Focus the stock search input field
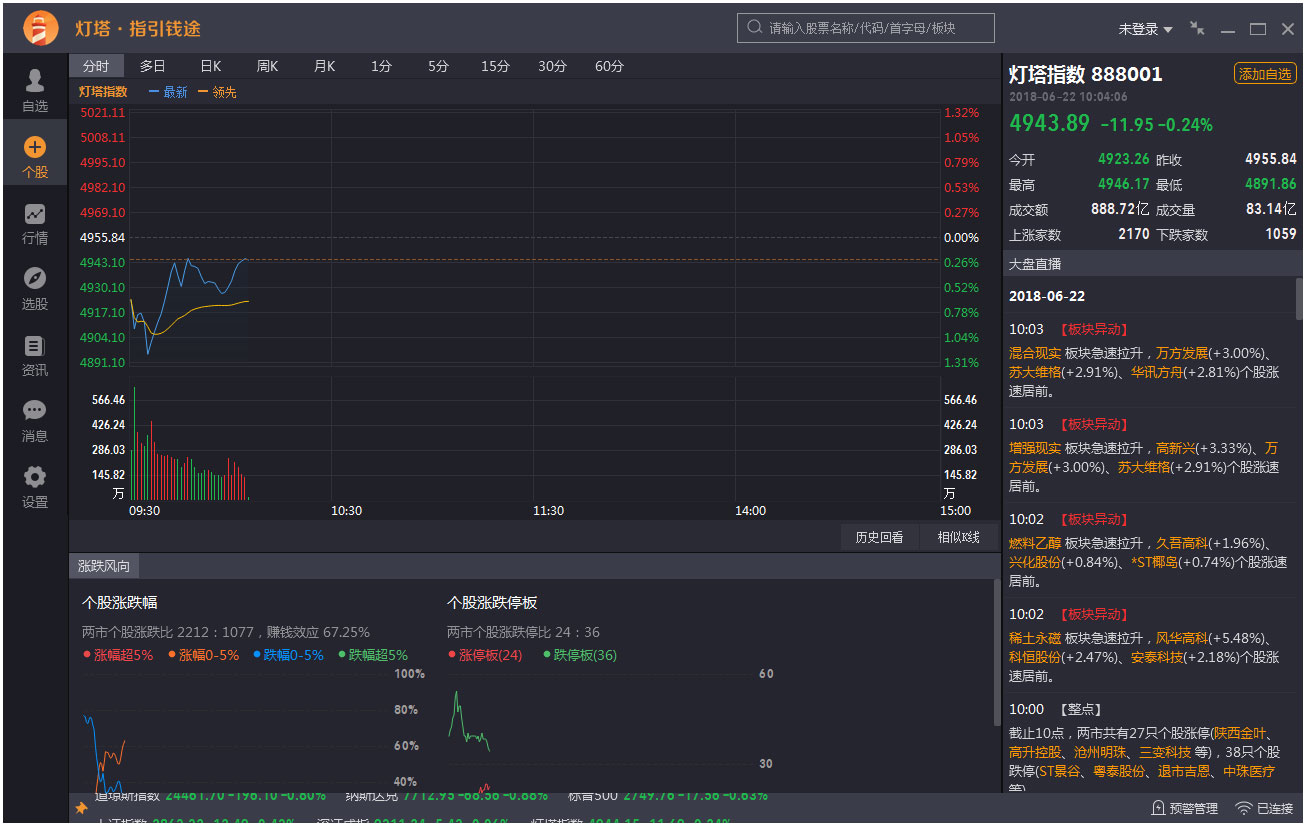The image size is (1307, 826). pos(866,28)
